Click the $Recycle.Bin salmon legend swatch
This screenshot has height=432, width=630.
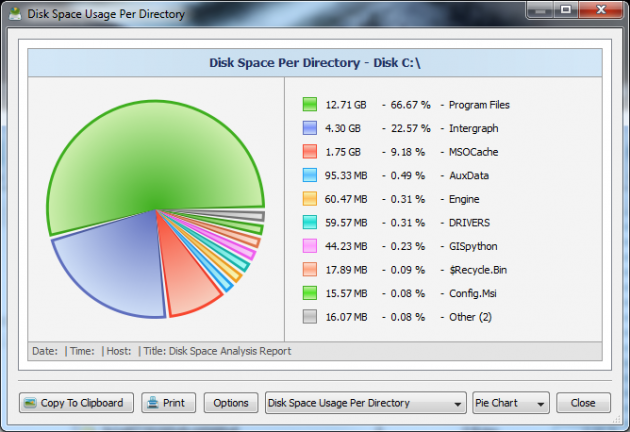coord(310,269)
